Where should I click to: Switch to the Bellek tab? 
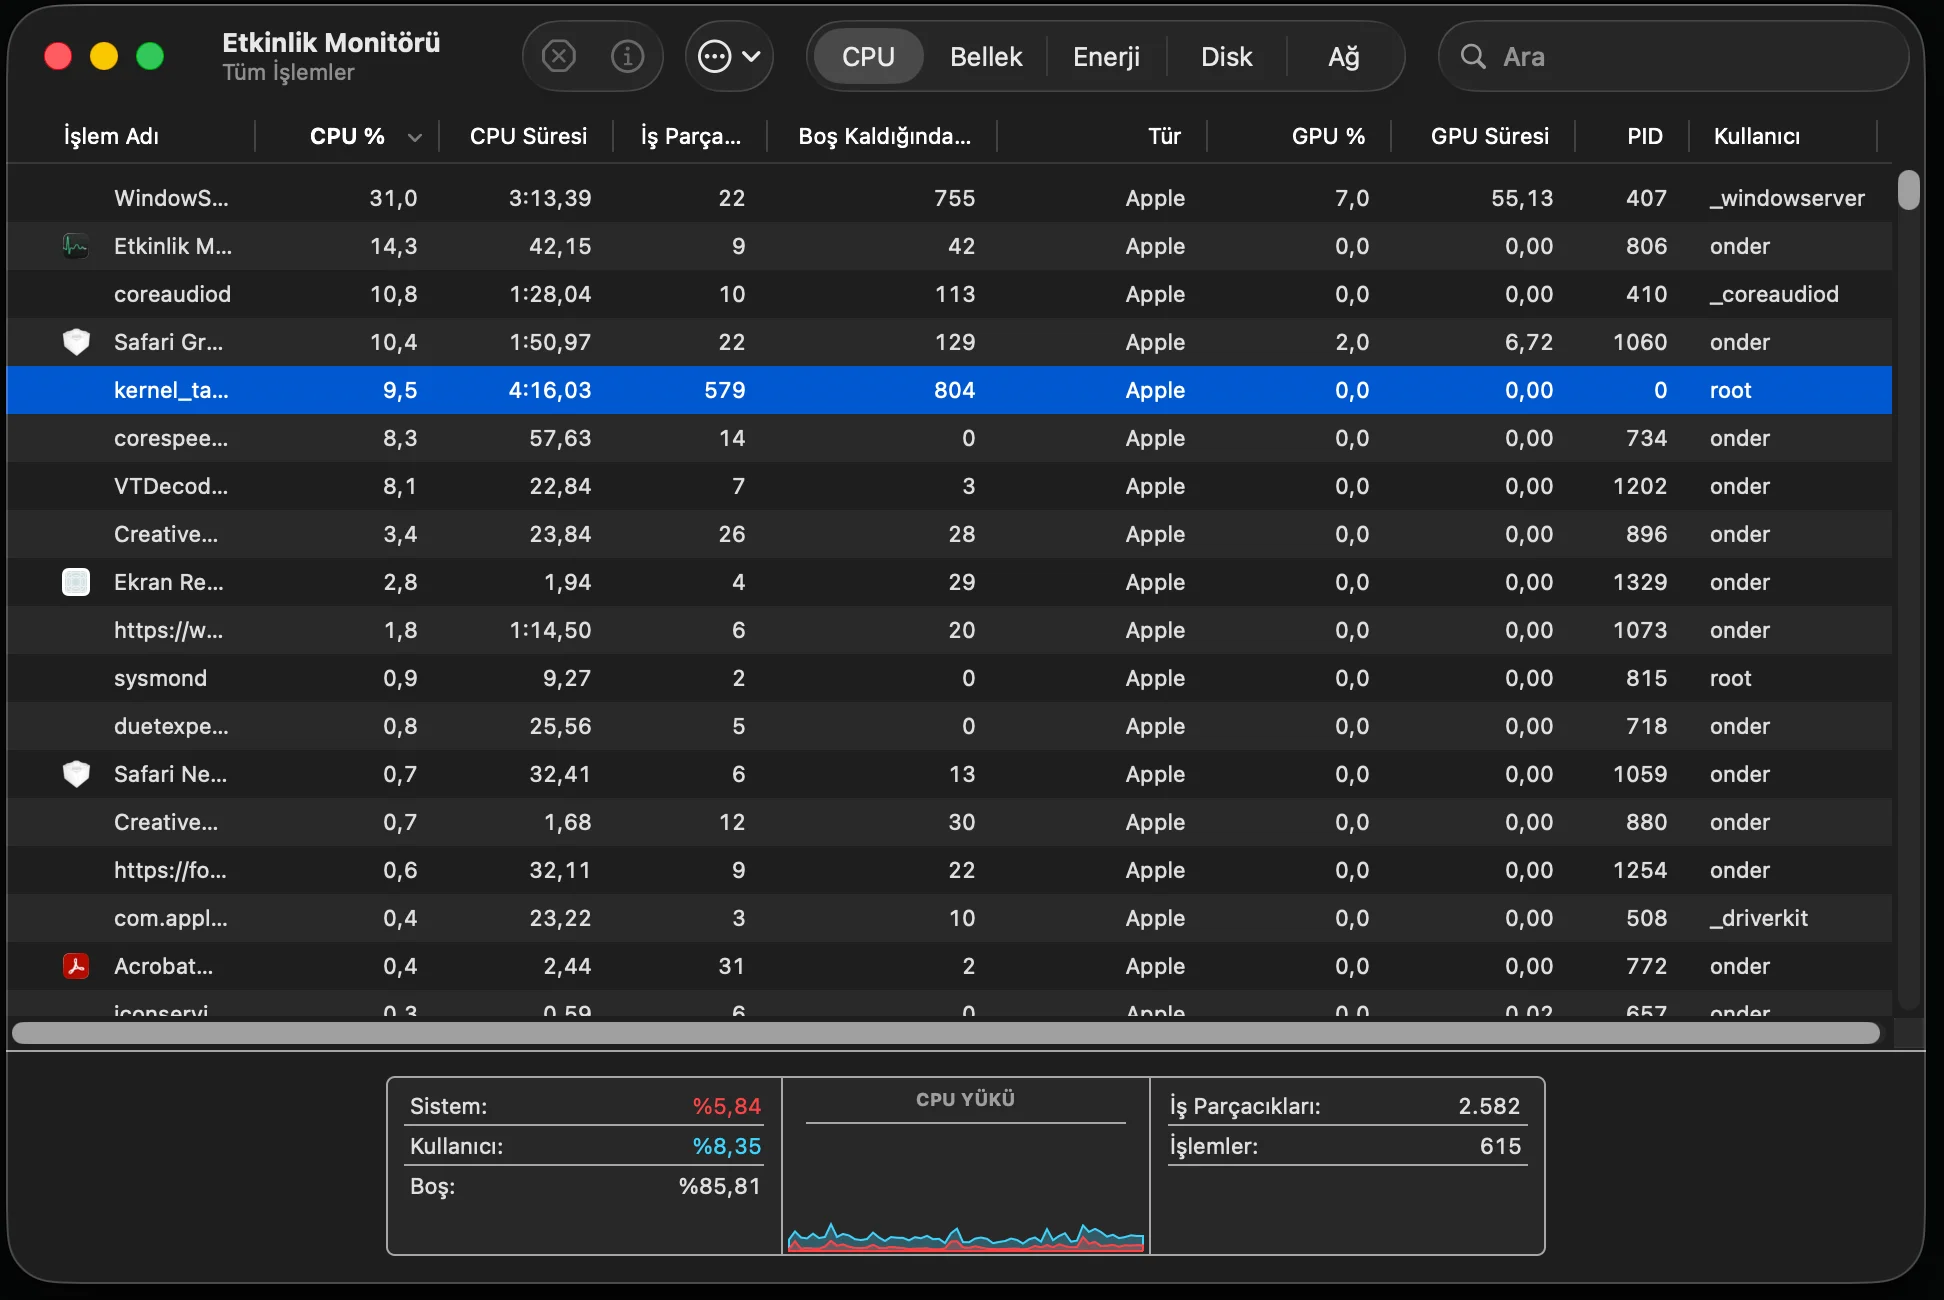pos(985,57)
